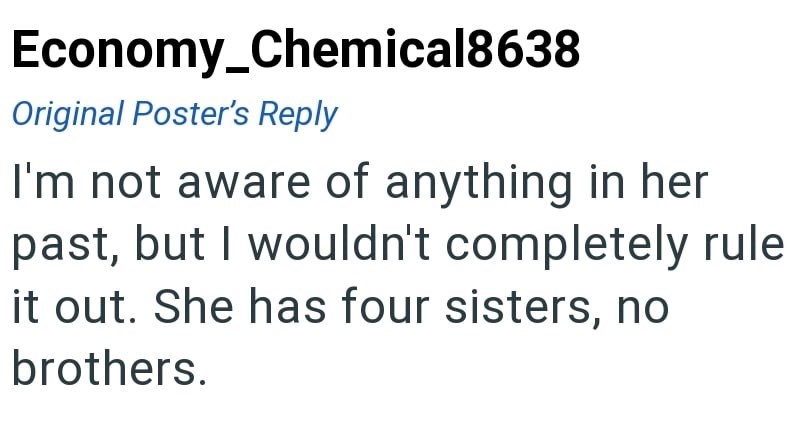Screen dimensions: 800x446
Task: Click the word "past" in the comment
Action: tap(59, 244)
